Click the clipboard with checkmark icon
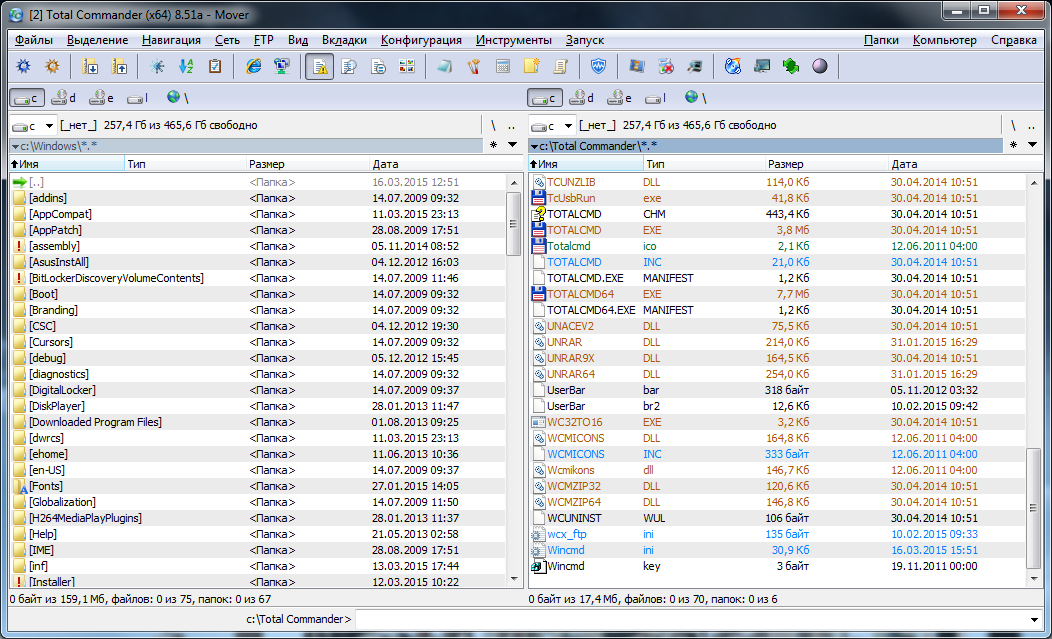 [215, 66]
